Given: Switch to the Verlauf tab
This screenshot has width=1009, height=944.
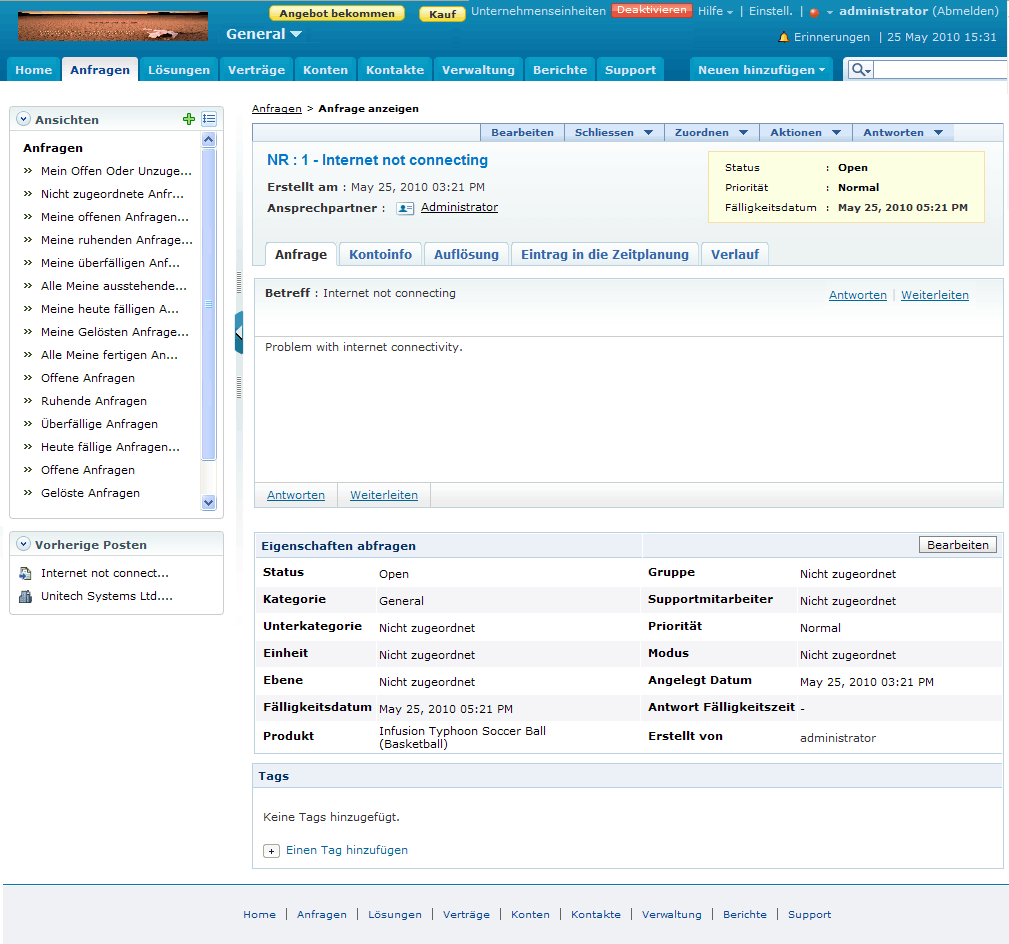Looking at the screenshot, I should pyautogui.click(x=735, y=254).
